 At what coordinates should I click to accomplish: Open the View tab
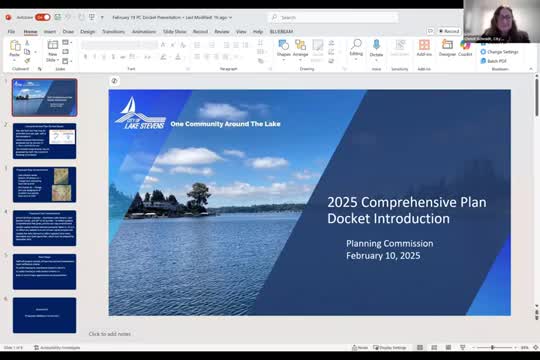point(241,32)
